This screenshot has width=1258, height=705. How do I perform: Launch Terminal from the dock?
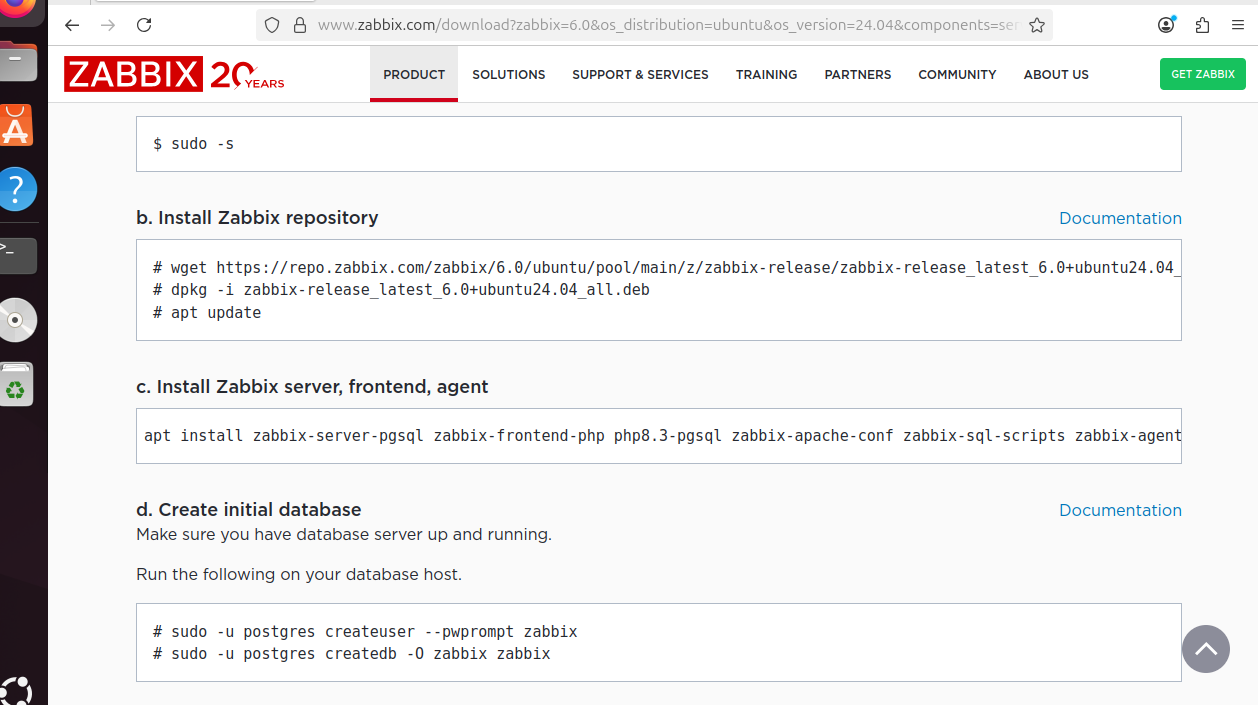pyautogui.click(x=18, y=255)
